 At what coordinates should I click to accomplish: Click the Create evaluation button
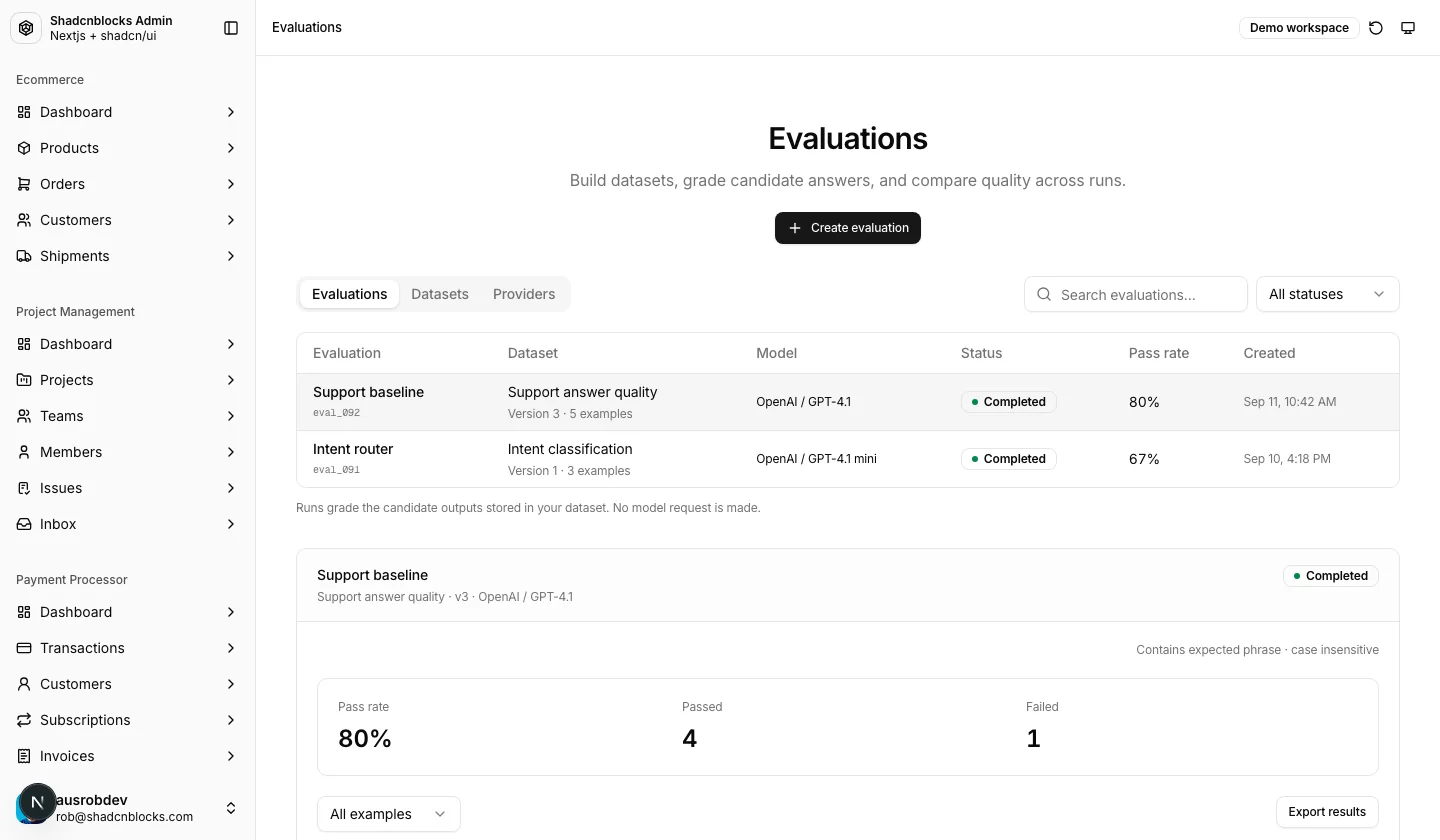[x=848, y=228]
